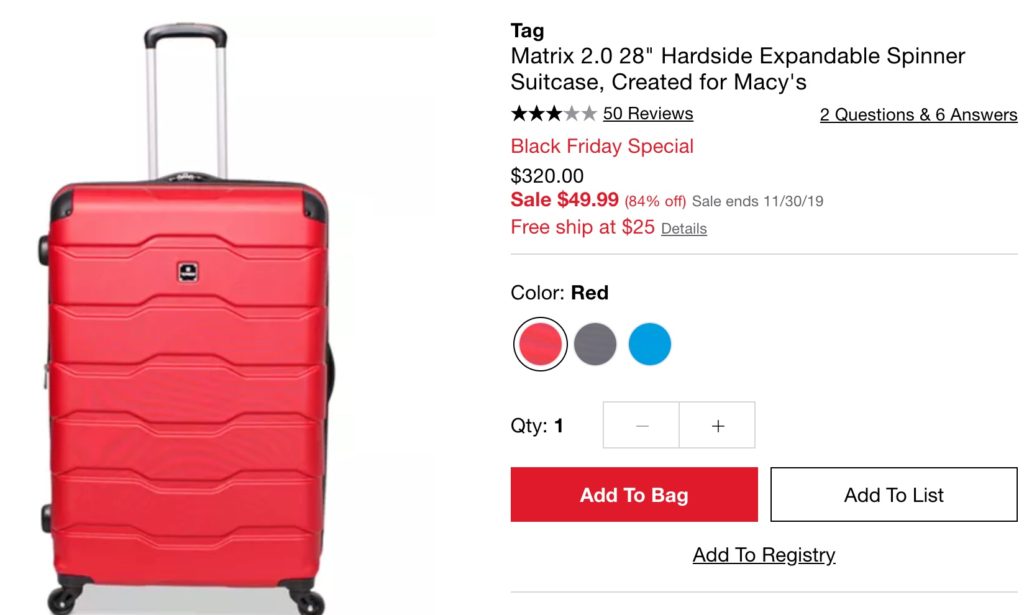Open free shipping Details link
The width and height of the screenshot is (1024, 615).
684,229
